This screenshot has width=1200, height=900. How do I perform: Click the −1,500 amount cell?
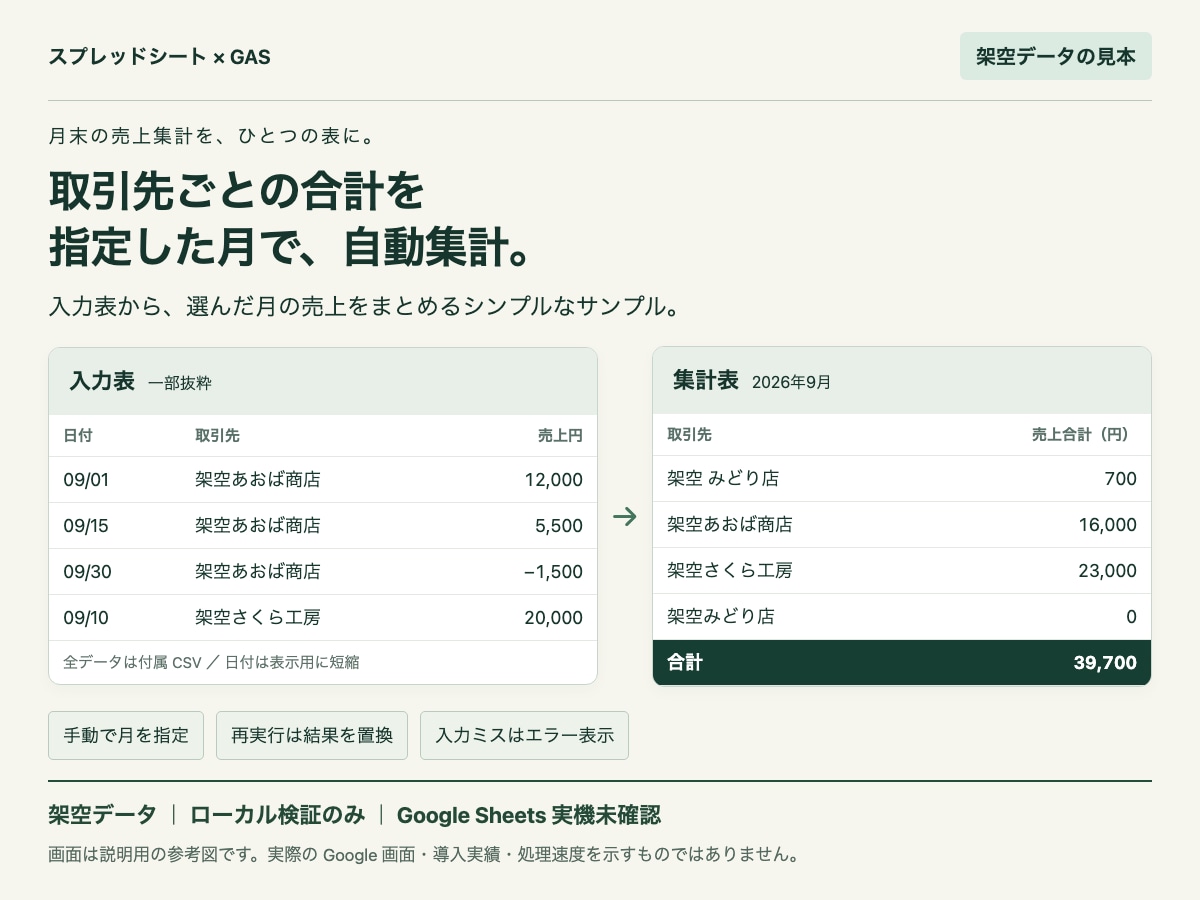553,572
